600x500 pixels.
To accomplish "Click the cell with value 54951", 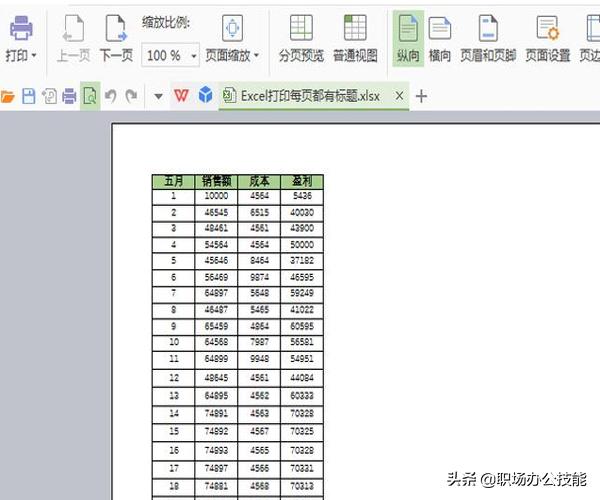I will [302, 359].
